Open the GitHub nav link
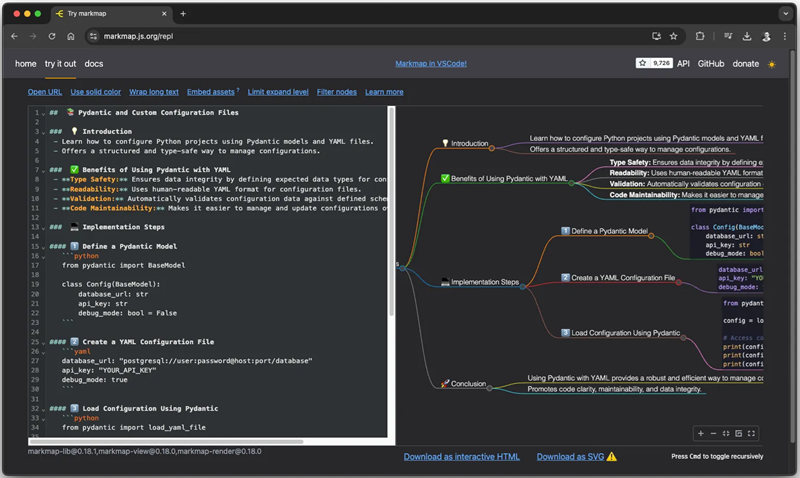This screenshot has width=800, height=478. 711,64
